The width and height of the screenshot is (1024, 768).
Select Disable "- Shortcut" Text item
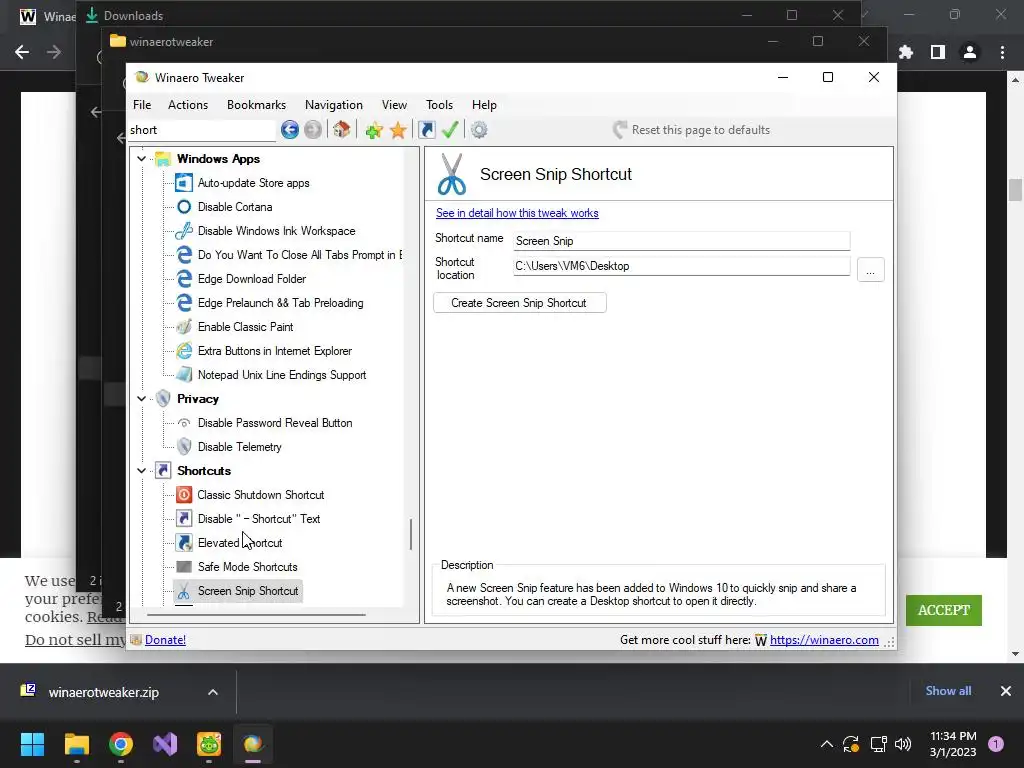[x=259, y=519]
